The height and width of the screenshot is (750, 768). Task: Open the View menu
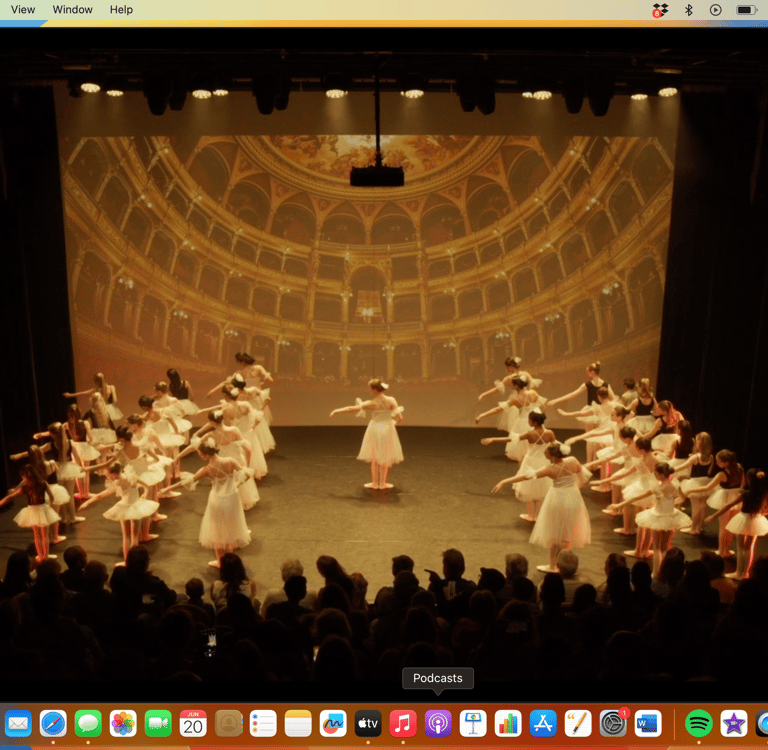23,10
